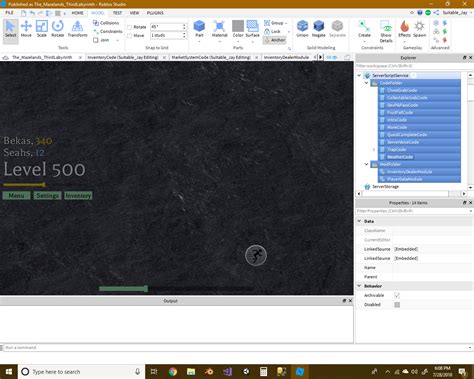Click the Union solid modeling tool
This screenshot has height=379, width=474.
click(302, 29)
